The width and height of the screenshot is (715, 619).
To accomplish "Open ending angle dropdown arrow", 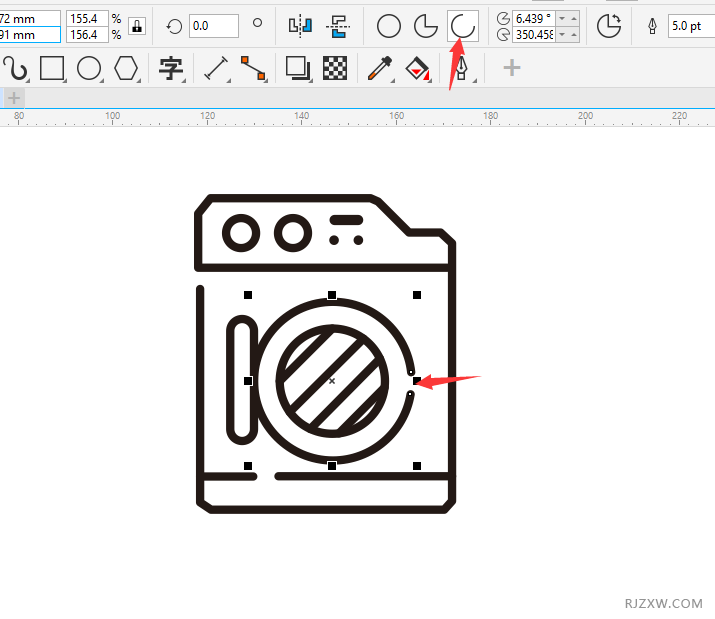I will (562, 35).
